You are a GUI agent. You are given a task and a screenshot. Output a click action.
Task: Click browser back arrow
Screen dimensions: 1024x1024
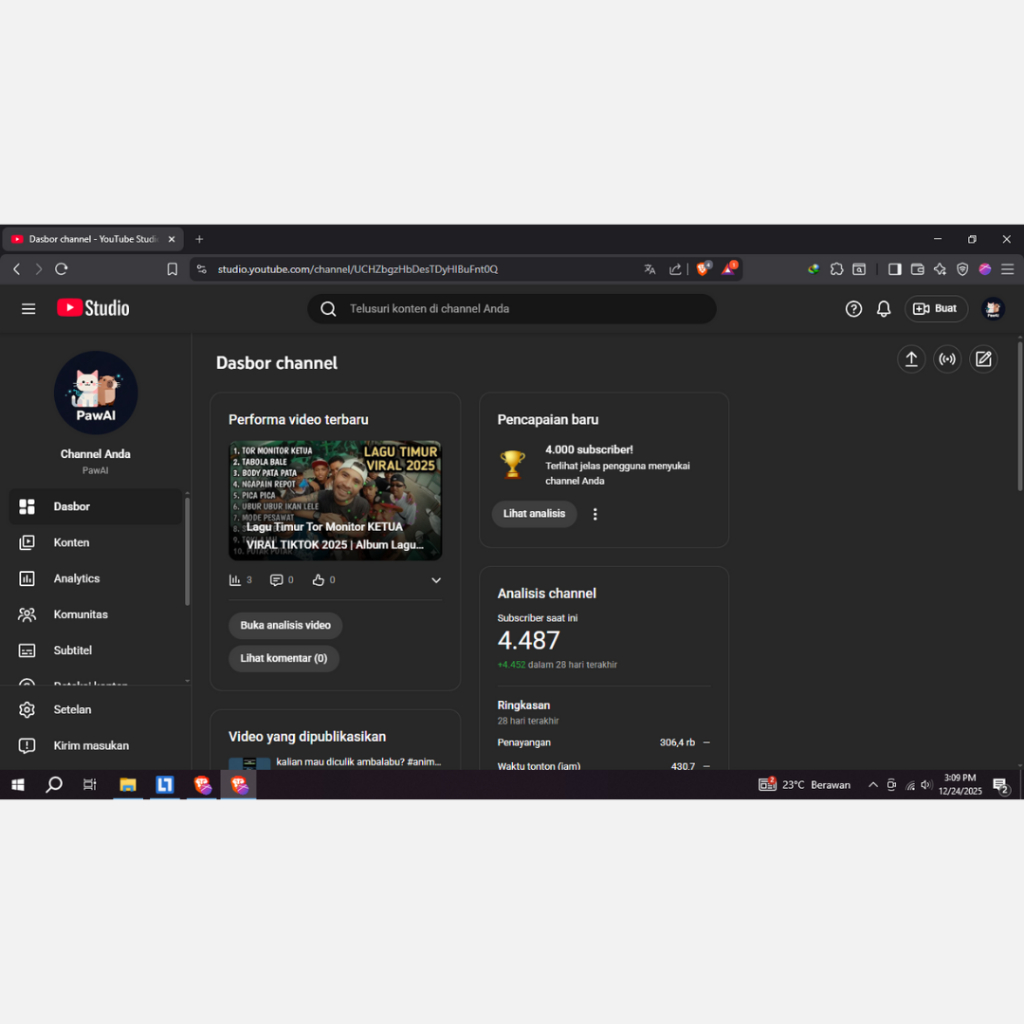point(17,269)
